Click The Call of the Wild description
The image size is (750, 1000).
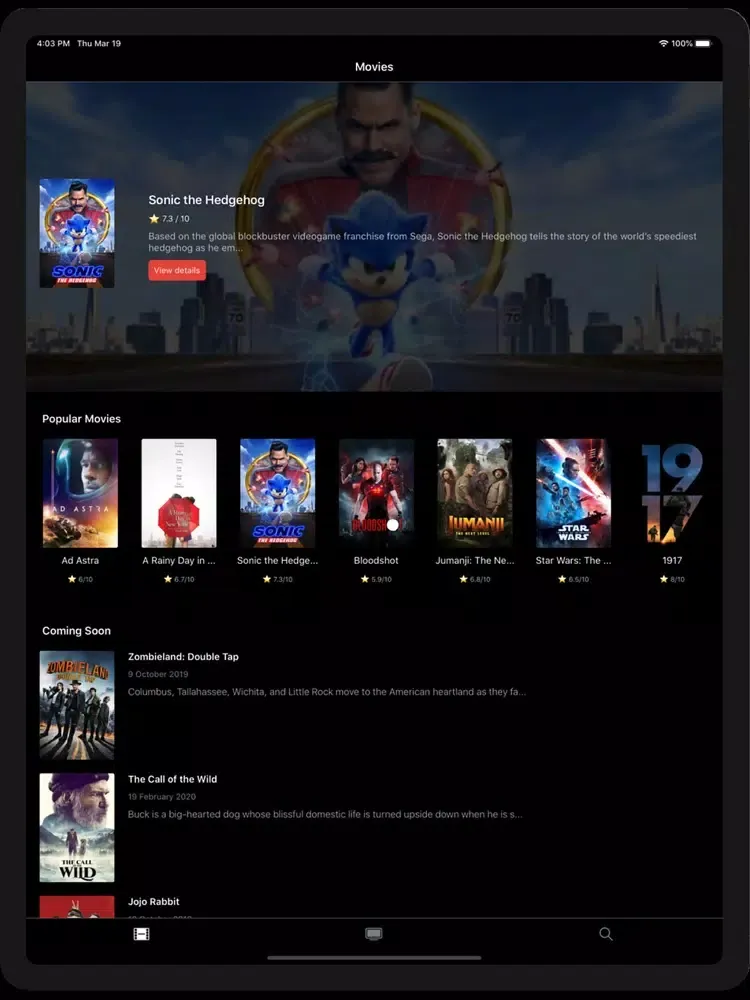[325, 814]
